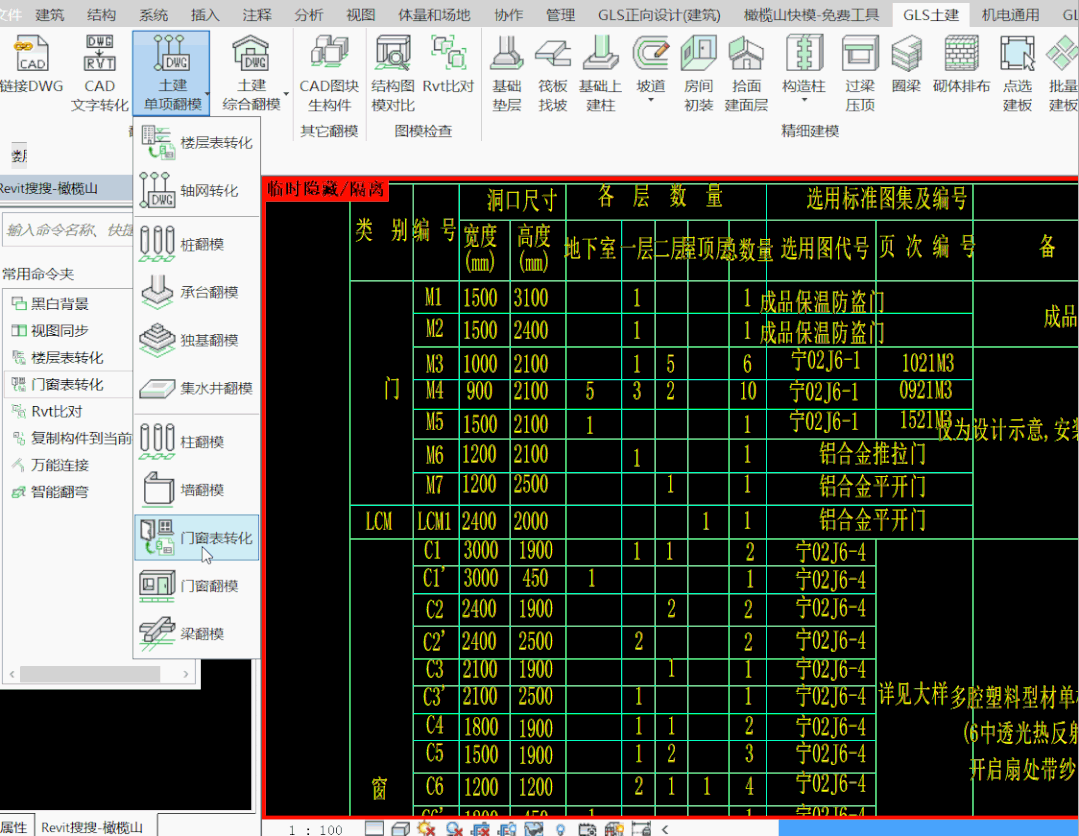This screenshot has width=1079, height=836.
Task: Expand the 土建综合翻模 dropdown arrow
Action: 286,94
